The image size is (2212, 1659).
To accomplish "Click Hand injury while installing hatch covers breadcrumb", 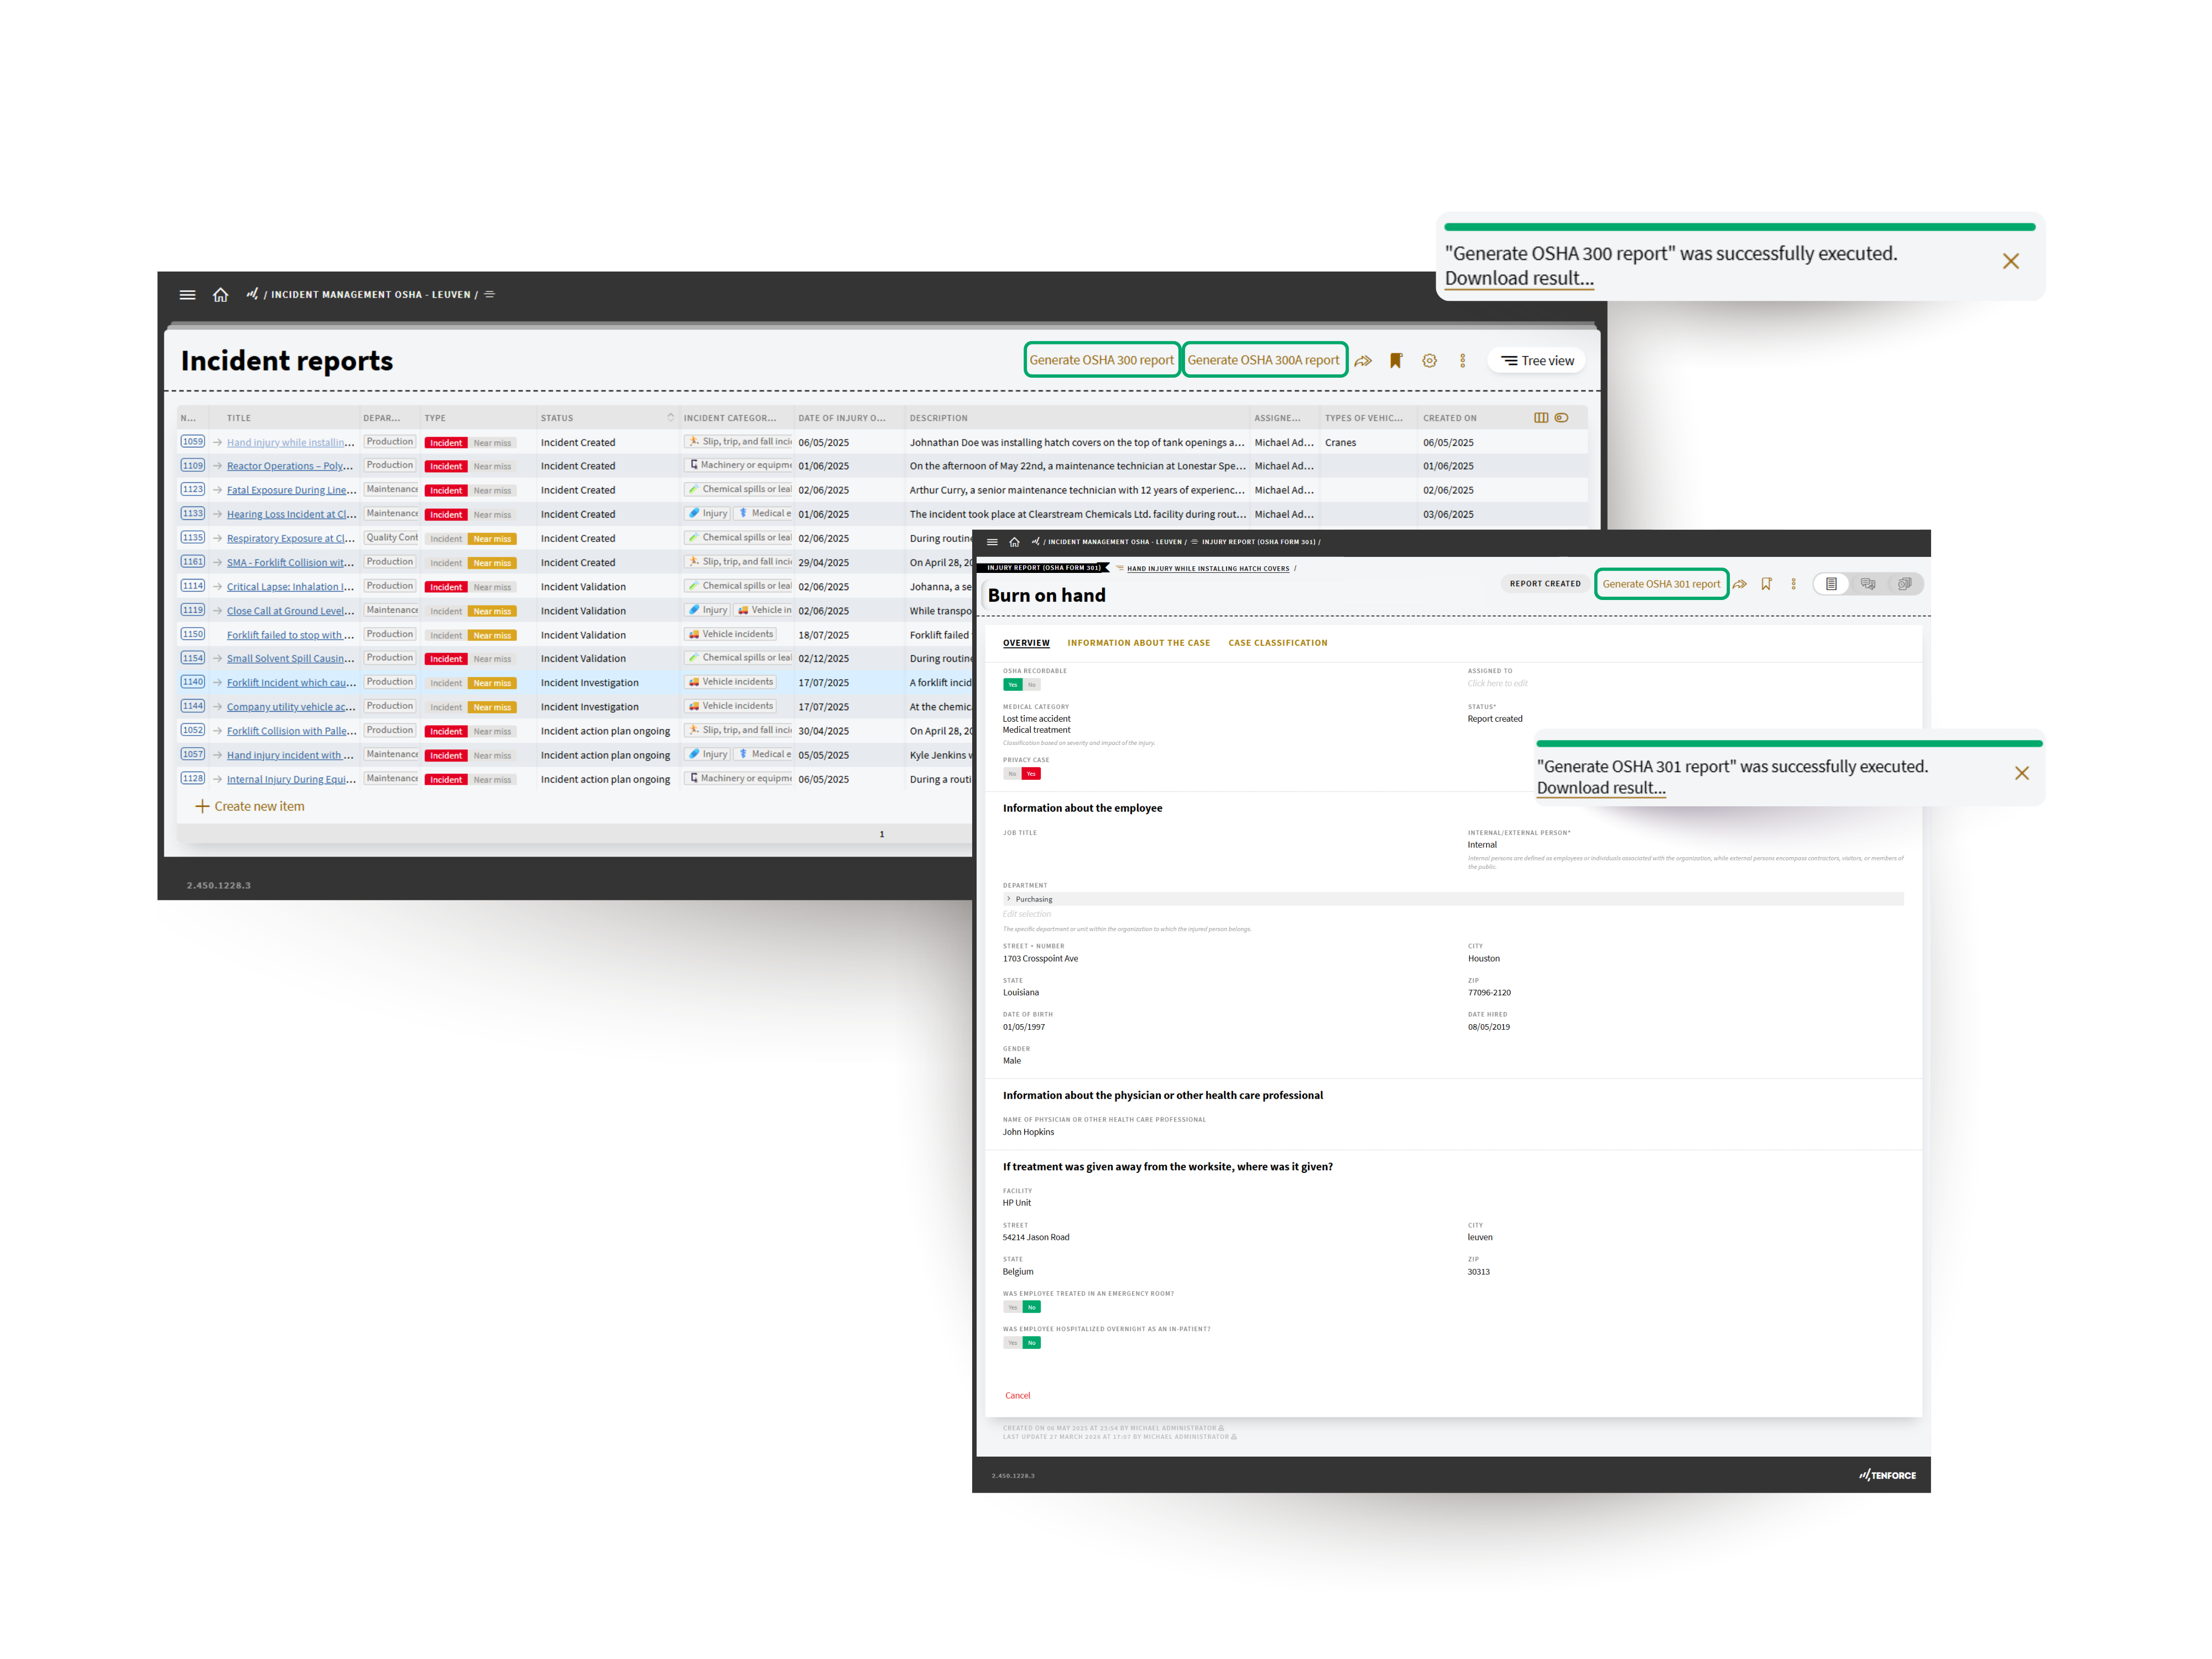I will [x=1208, y=569].
